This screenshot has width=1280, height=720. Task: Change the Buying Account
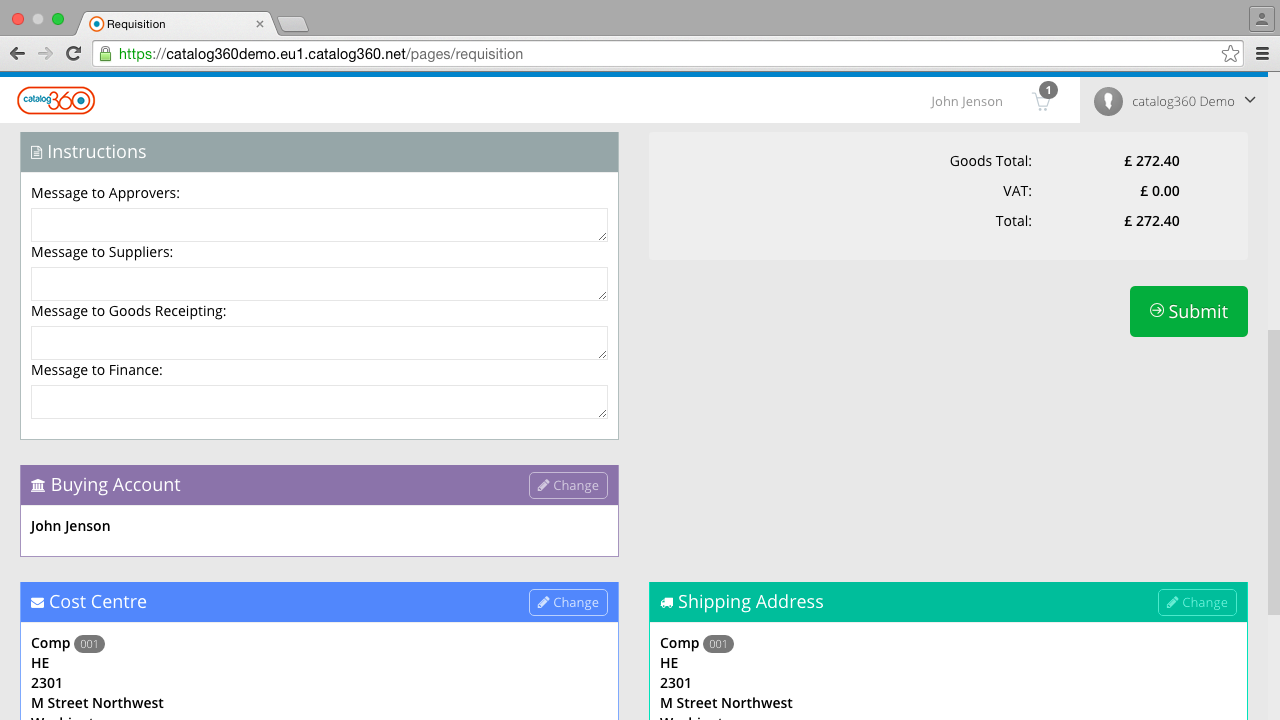(568, 485)
